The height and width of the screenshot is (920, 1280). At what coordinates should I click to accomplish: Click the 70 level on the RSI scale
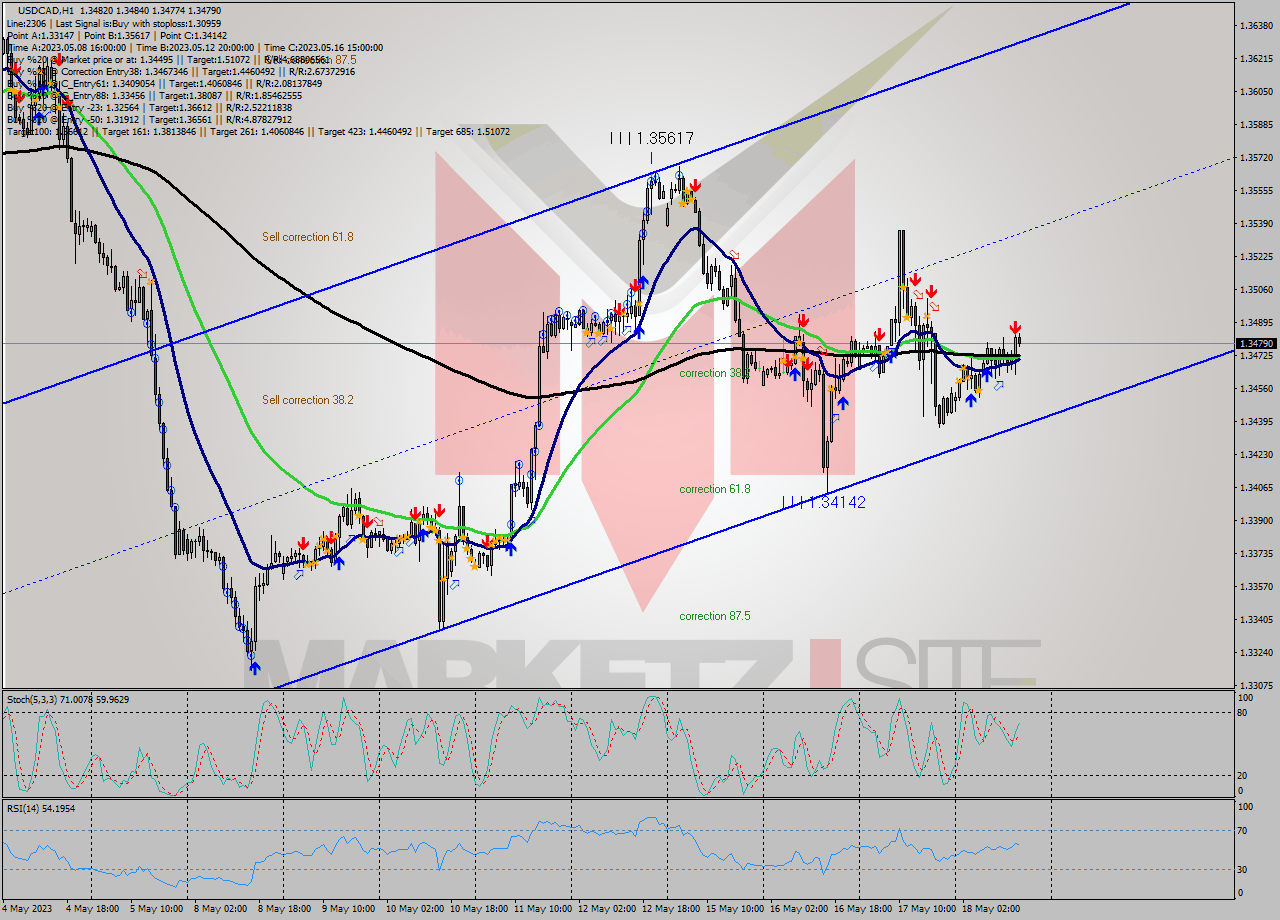coord(1241,830)
